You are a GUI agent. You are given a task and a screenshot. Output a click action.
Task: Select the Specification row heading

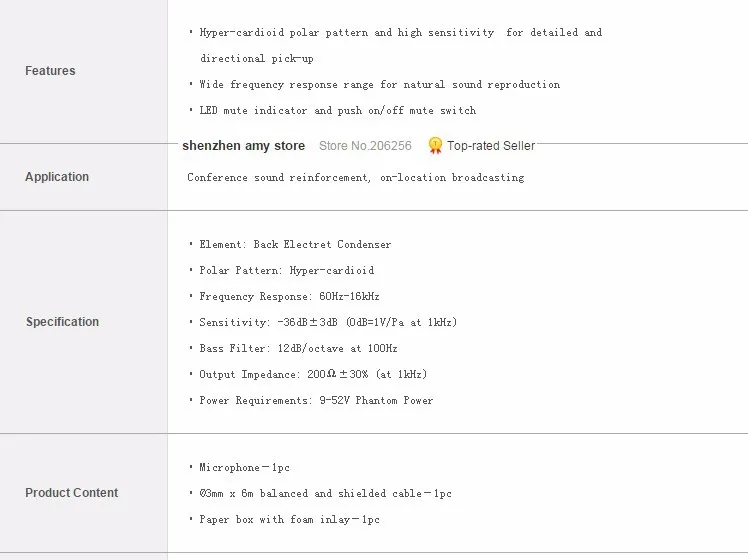coord(62,321)
